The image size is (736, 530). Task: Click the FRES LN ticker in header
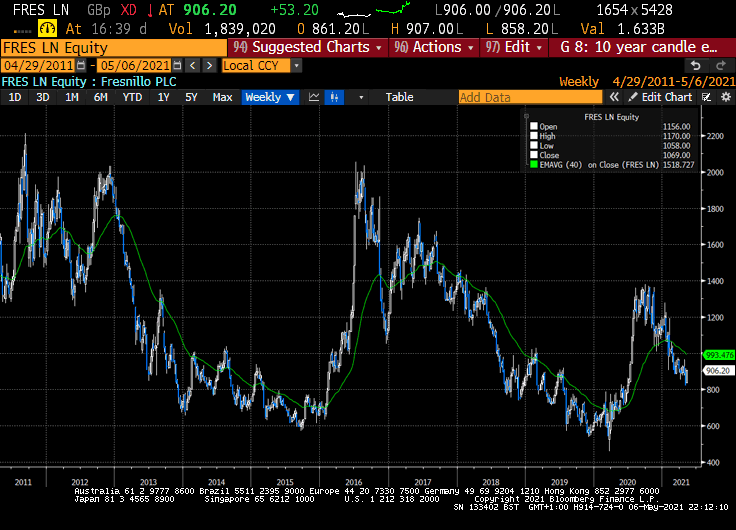pos(40,10)
